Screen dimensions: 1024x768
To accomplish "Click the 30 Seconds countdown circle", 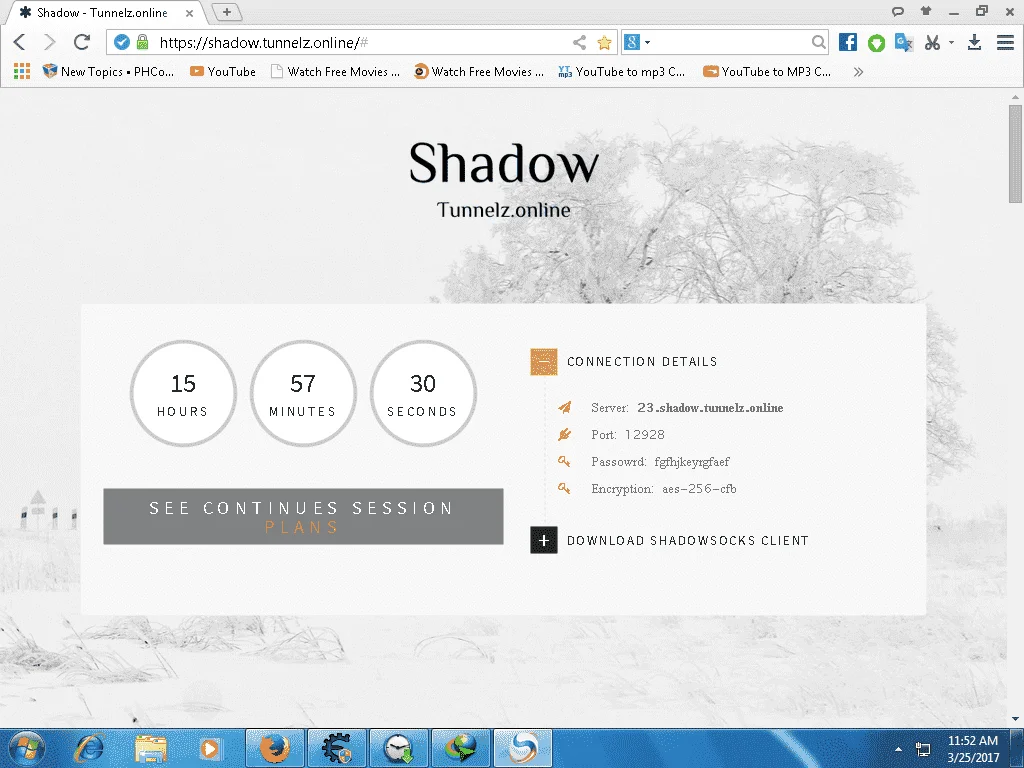I will (423, 394).
